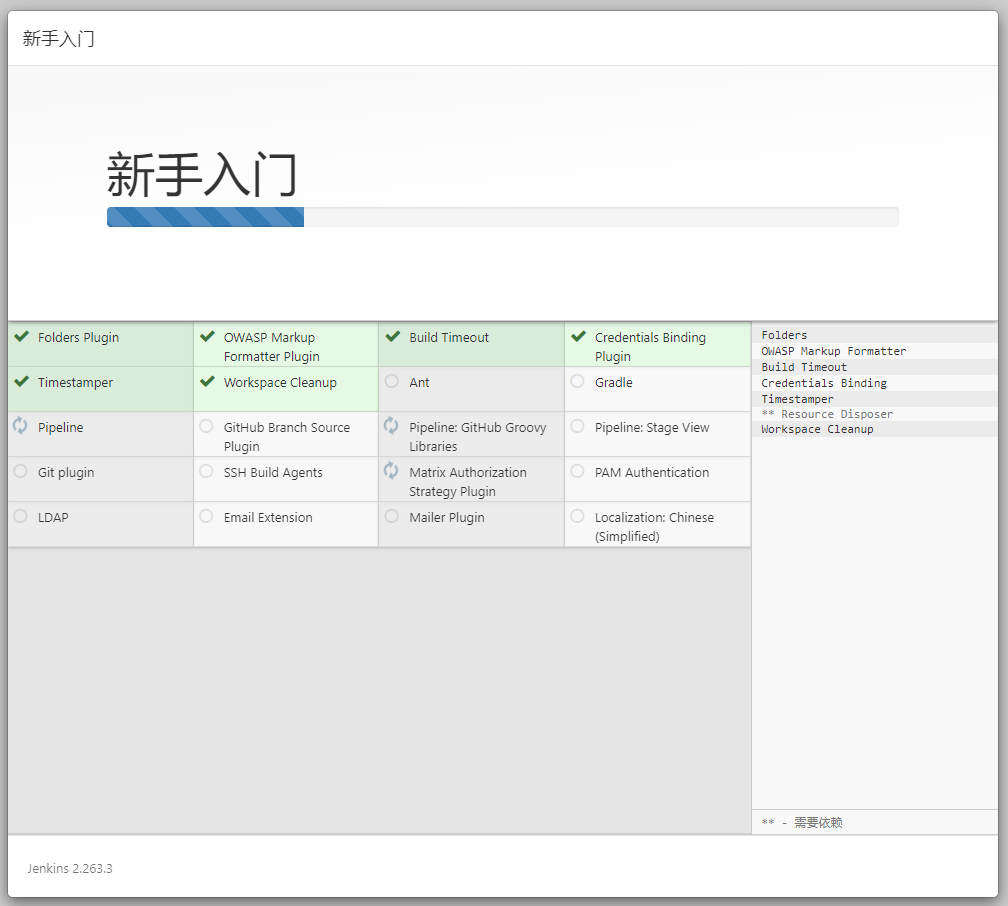Click the spinner icon next to Pipeline: GitHub Groovy Libraries
This screenshot has height=906, width=1008.
[x=392, y=426]
